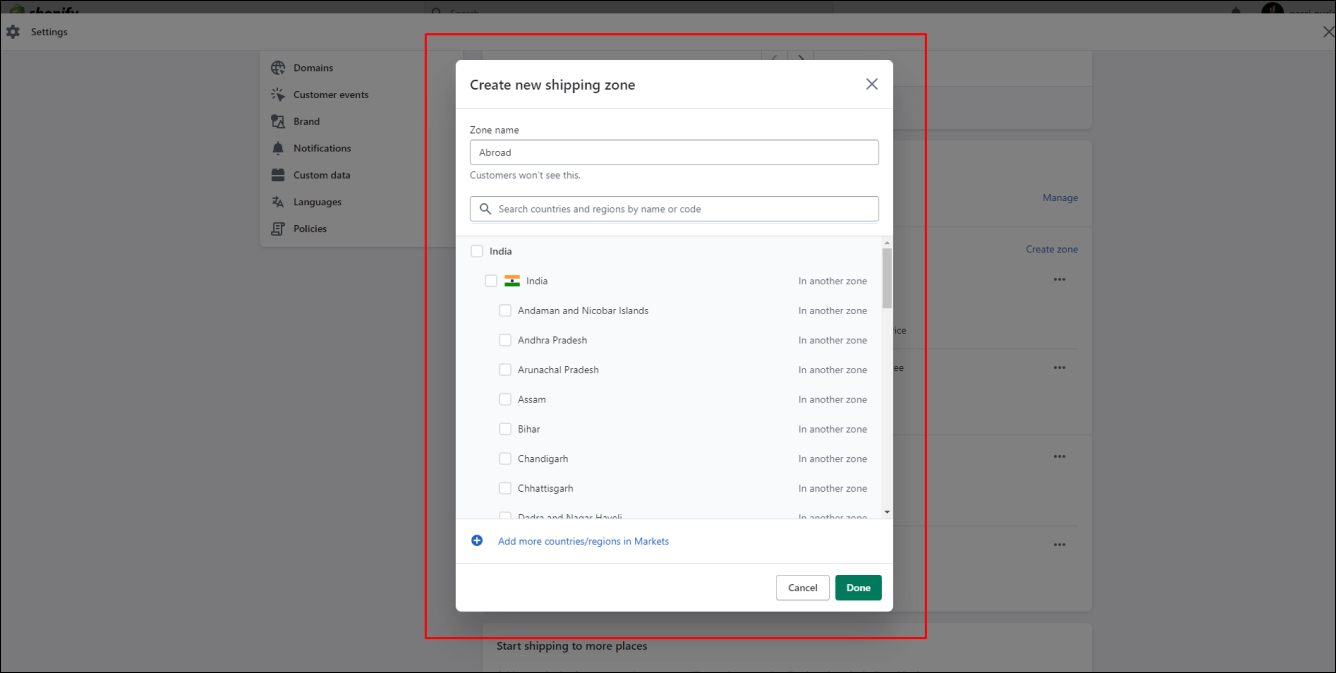The width and height of the screenshot is (1336, 673).
Task: Click the blue plus icon for Markets
Action: coord(477,541)
